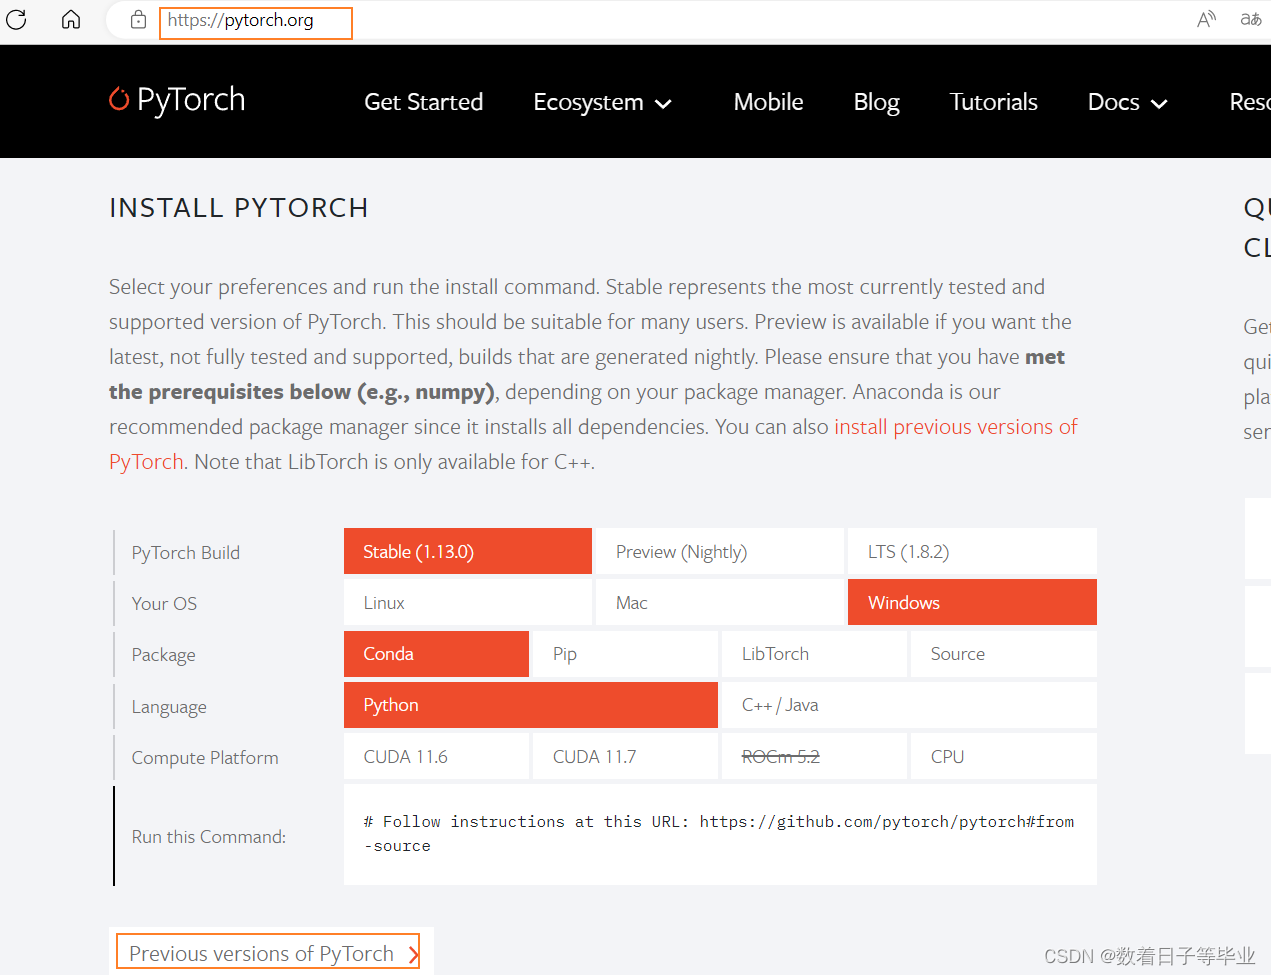Select the Pip package option
The width and height of the screenshot is (1271, 975).
(x=625, y=654)
